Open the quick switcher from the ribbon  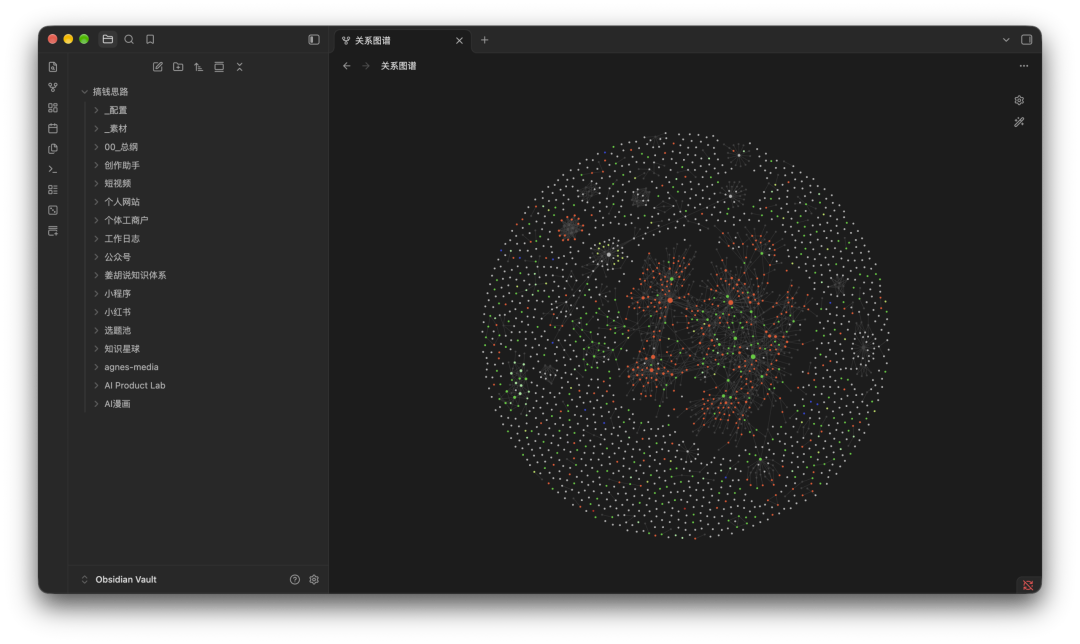pos(53,67)
